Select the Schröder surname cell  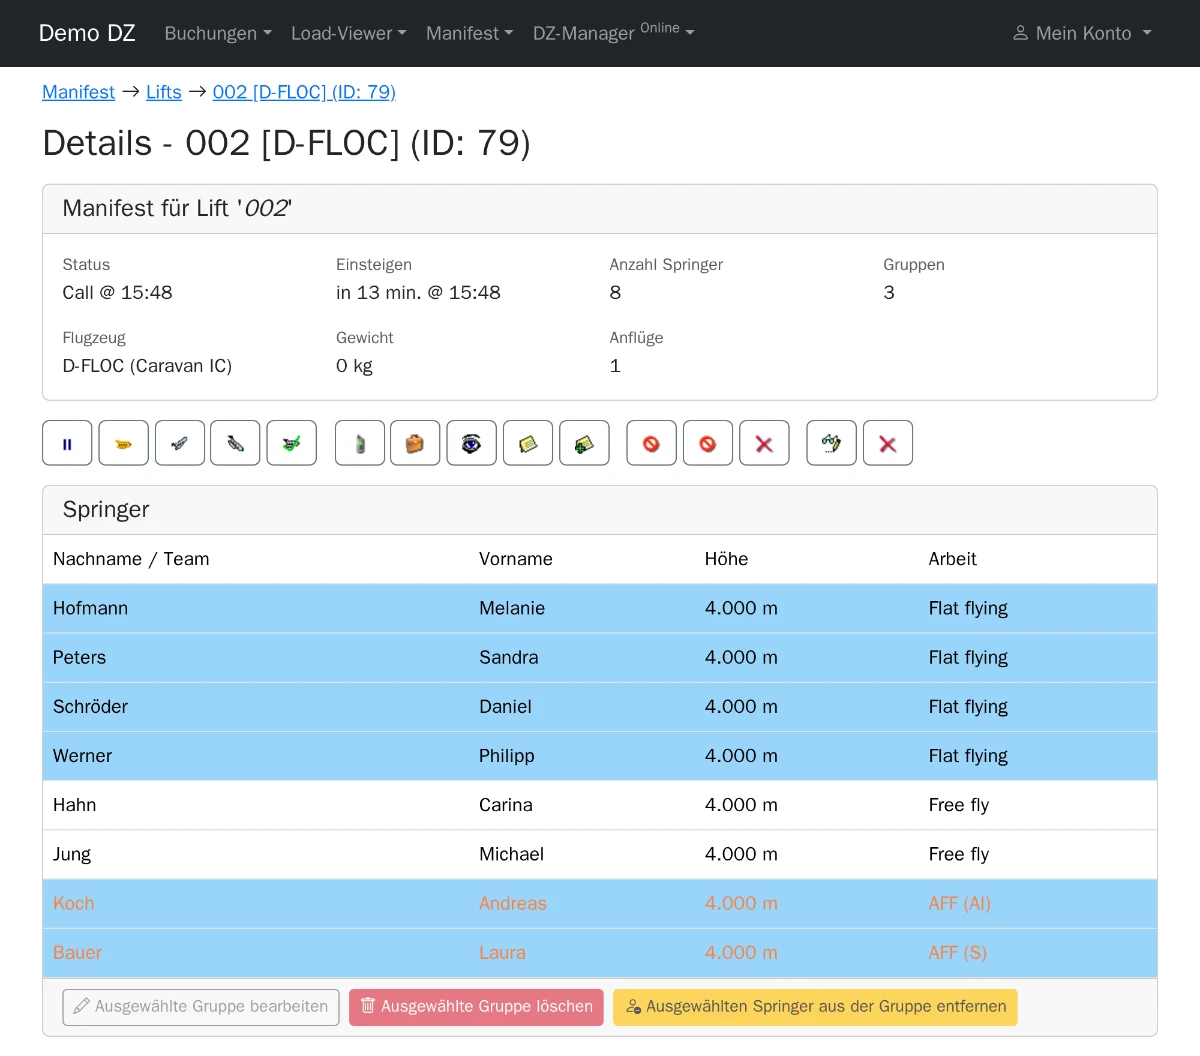pyautogui.click(x=256, y=706)
